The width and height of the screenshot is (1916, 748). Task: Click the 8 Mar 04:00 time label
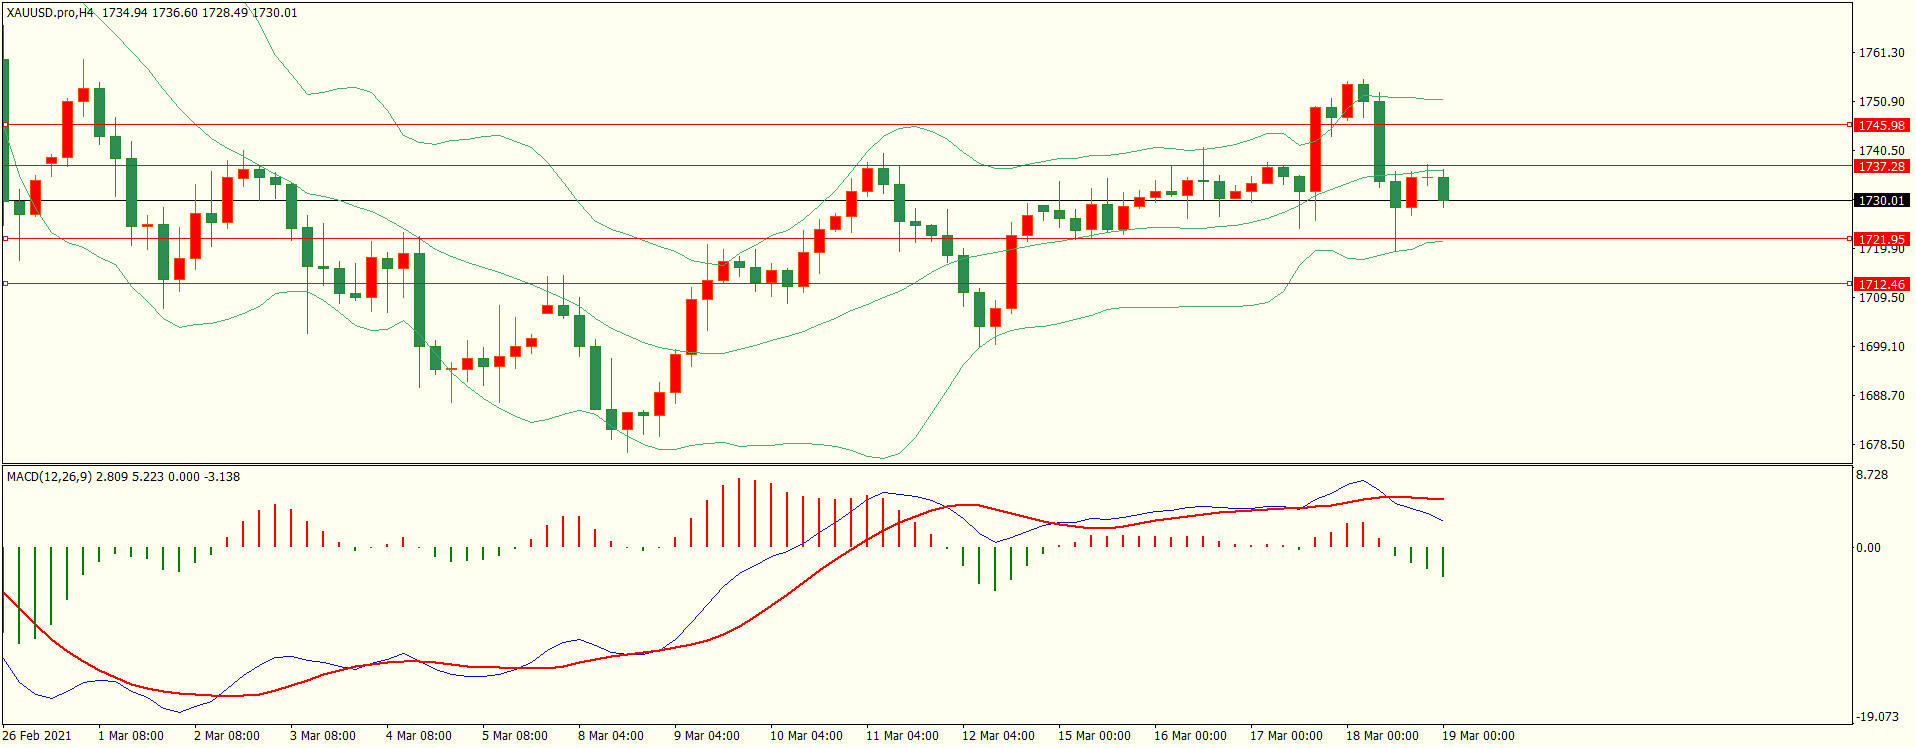(x=610, y=736)
